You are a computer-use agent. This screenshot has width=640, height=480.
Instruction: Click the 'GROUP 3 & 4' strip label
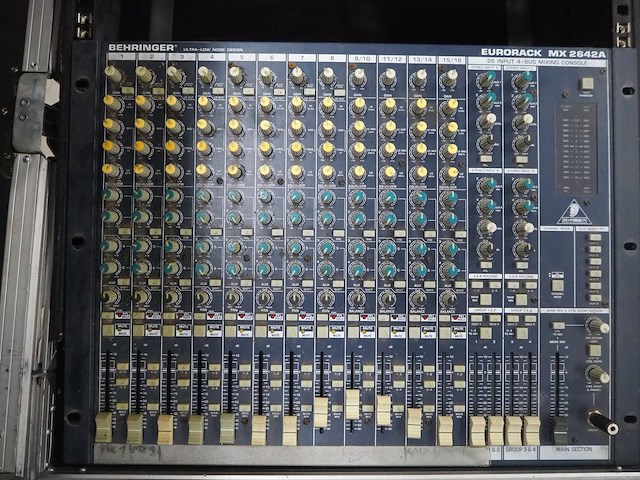click(521, 449)
